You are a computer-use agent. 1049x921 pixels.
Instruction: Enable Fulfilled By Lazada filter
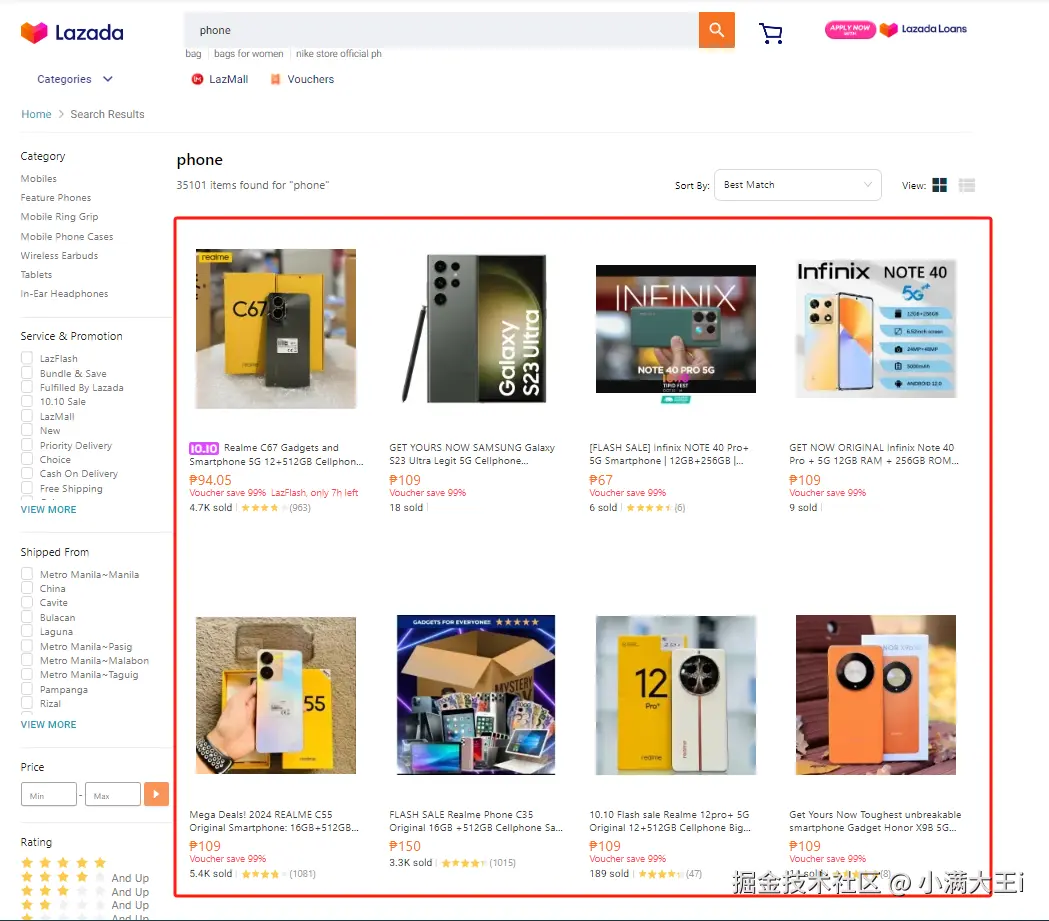[x=27, y=387]
